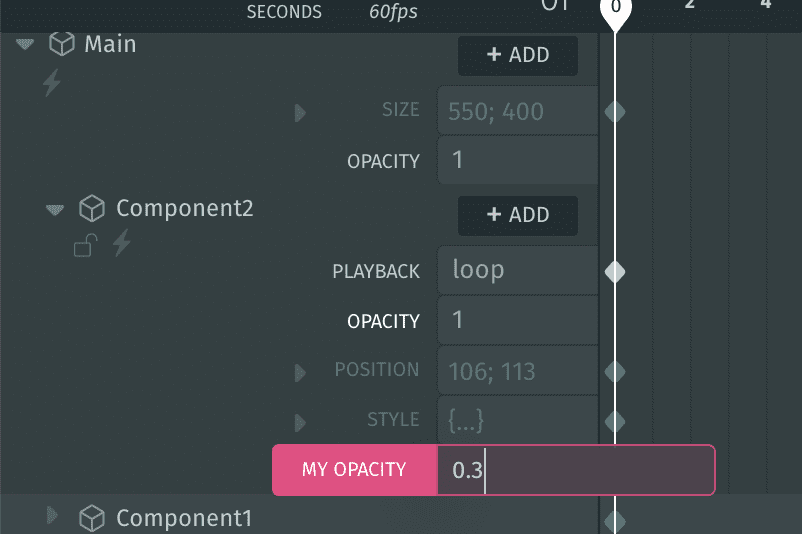
Task: Click the + ADD button for Main
Action: click(518, 55)
